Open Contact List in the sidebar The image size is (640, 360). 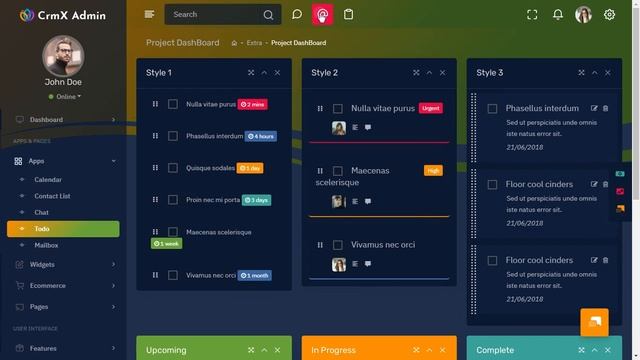(x=52, y=196)
